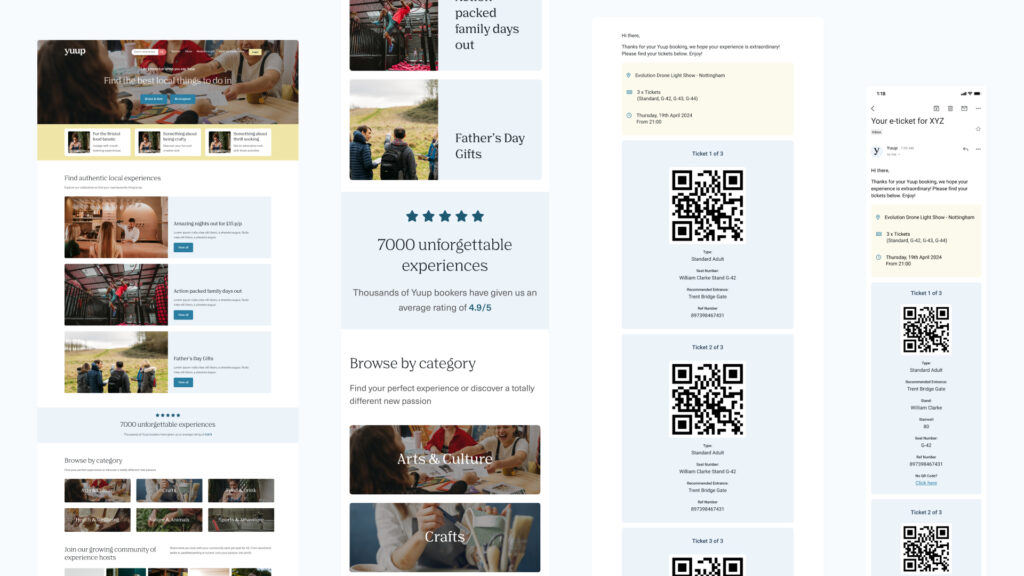Click the yellow login button in the desktop header

tap(255, 52)
